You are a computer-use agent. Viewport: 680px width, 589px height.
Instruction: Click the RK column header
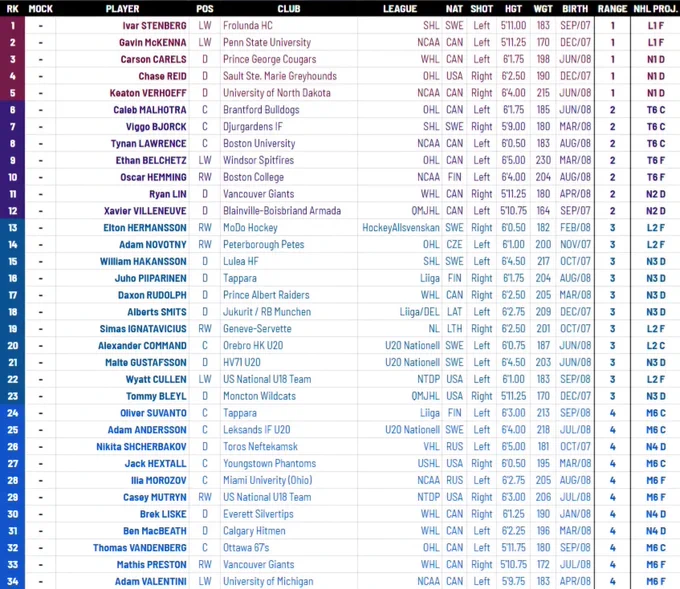[12, 9]
